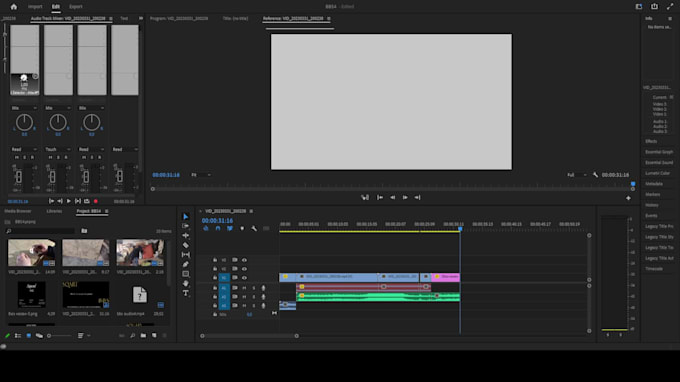Step forward one frame in Reference monitor
Image resolution: width=680 pixels, height=382 pixels.
point(405,197)
